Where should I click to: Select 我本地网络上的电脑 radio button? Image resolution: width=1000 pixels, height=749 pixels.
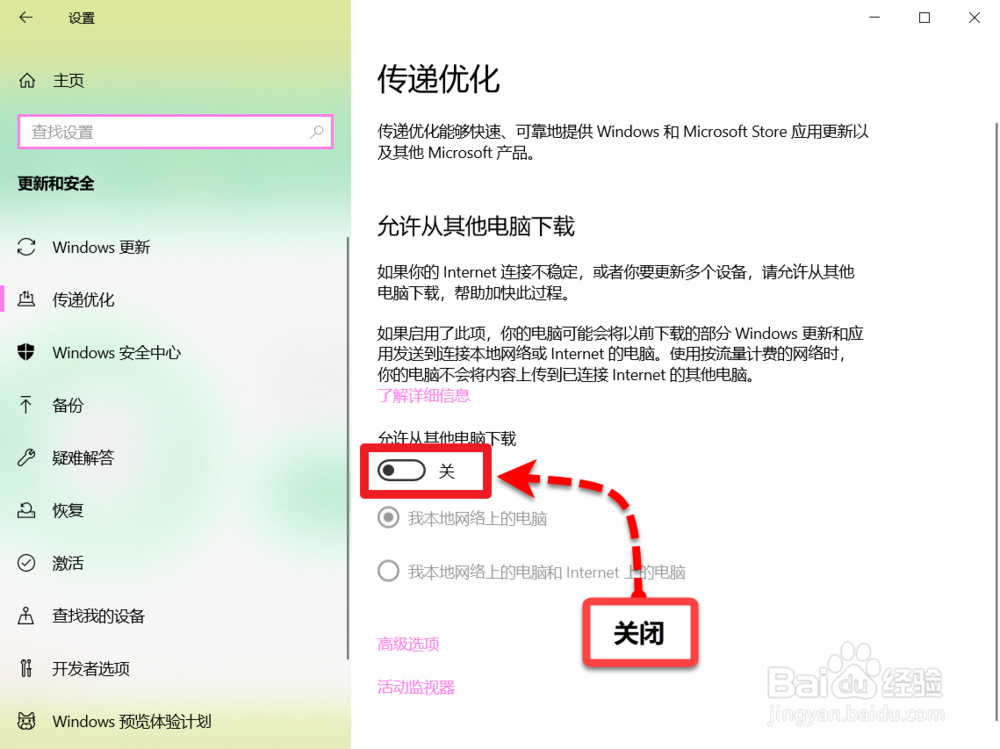pos(388,517)
